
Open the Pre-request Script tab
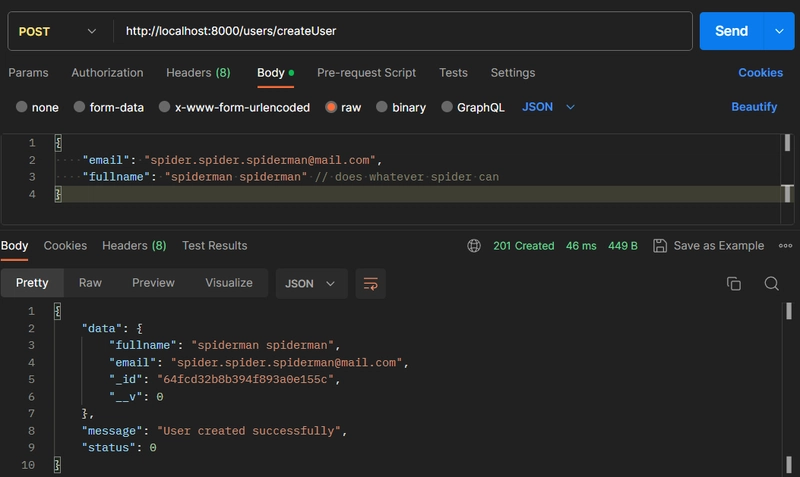tap(366, 73)
